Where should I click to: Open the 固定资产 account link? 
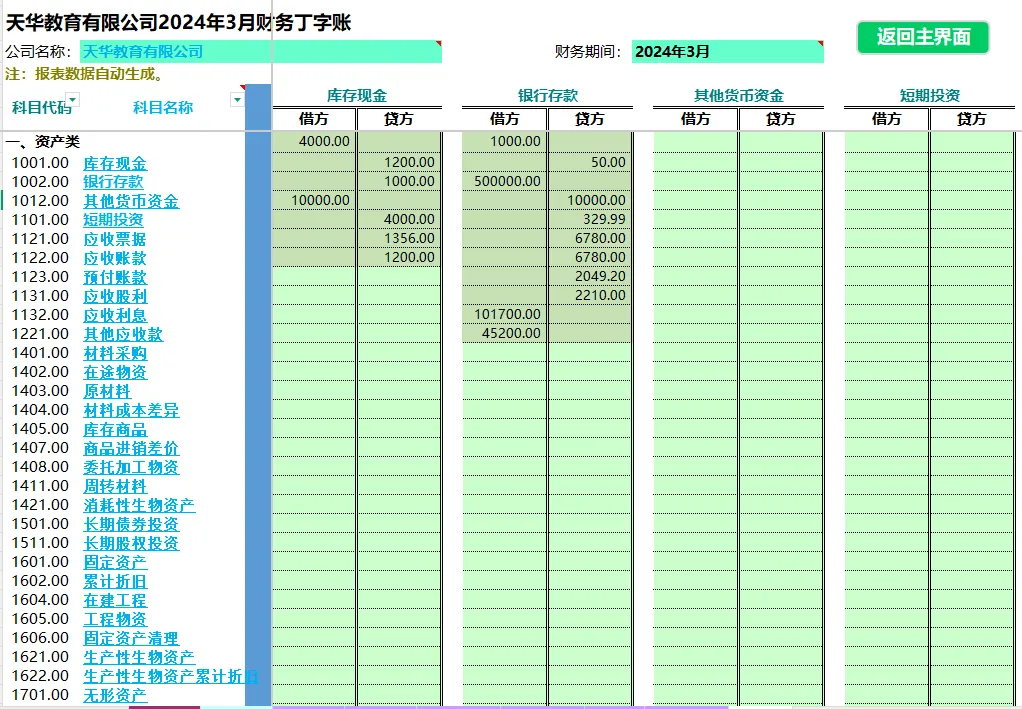[115, 561]
